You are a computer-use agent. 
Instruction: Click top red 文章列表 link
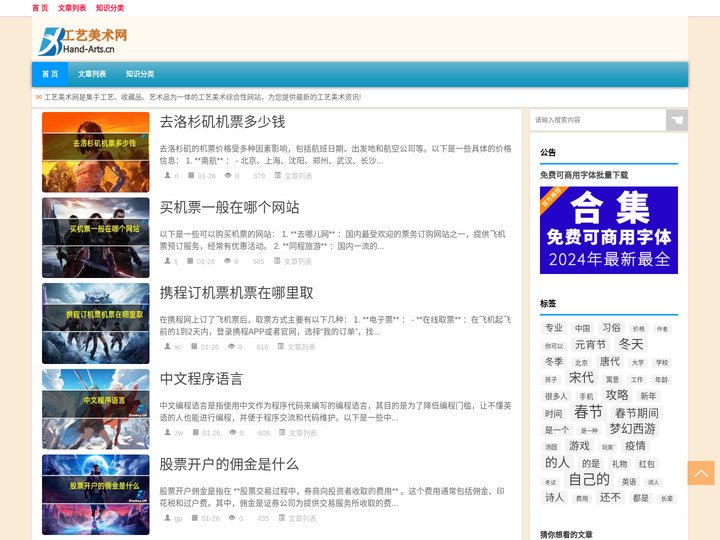coord(72,8)
